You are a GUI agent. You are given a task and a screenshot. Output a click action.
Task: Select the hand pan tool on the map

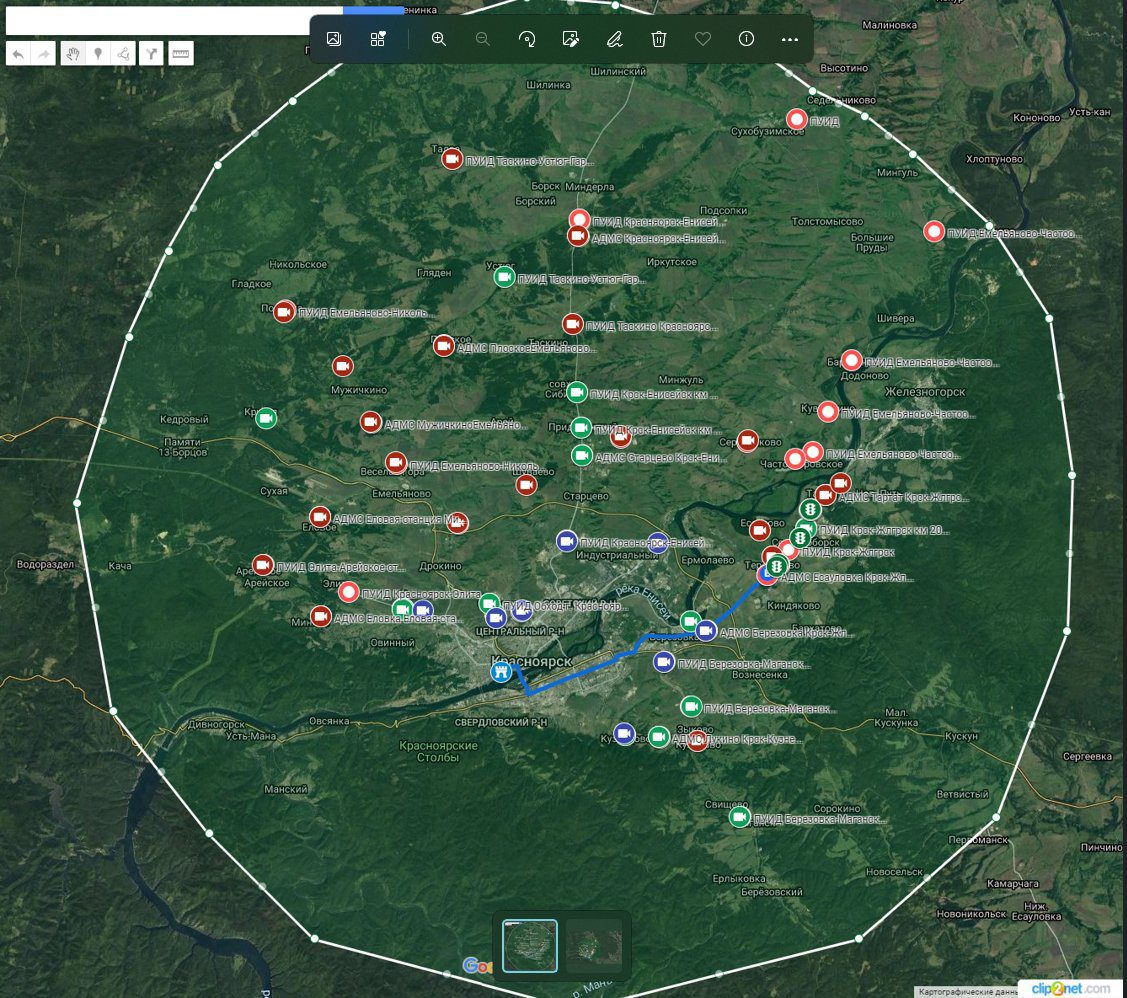[x=72, y=53]
